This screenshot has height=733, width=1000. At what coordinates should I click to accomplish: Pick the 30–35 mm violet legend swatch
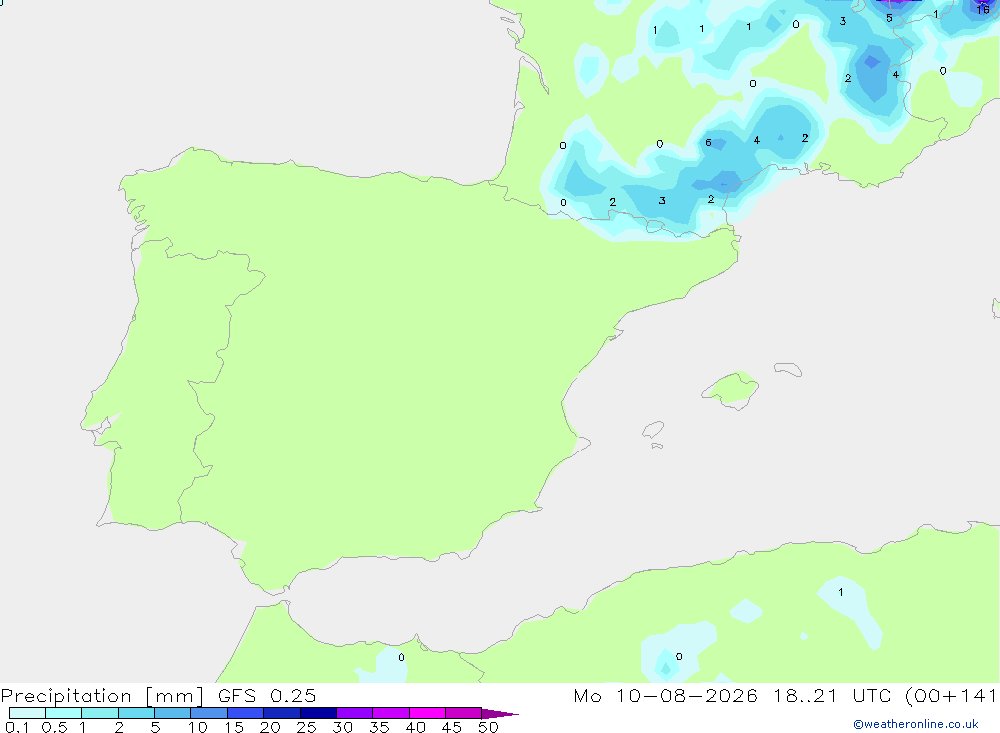355,713
